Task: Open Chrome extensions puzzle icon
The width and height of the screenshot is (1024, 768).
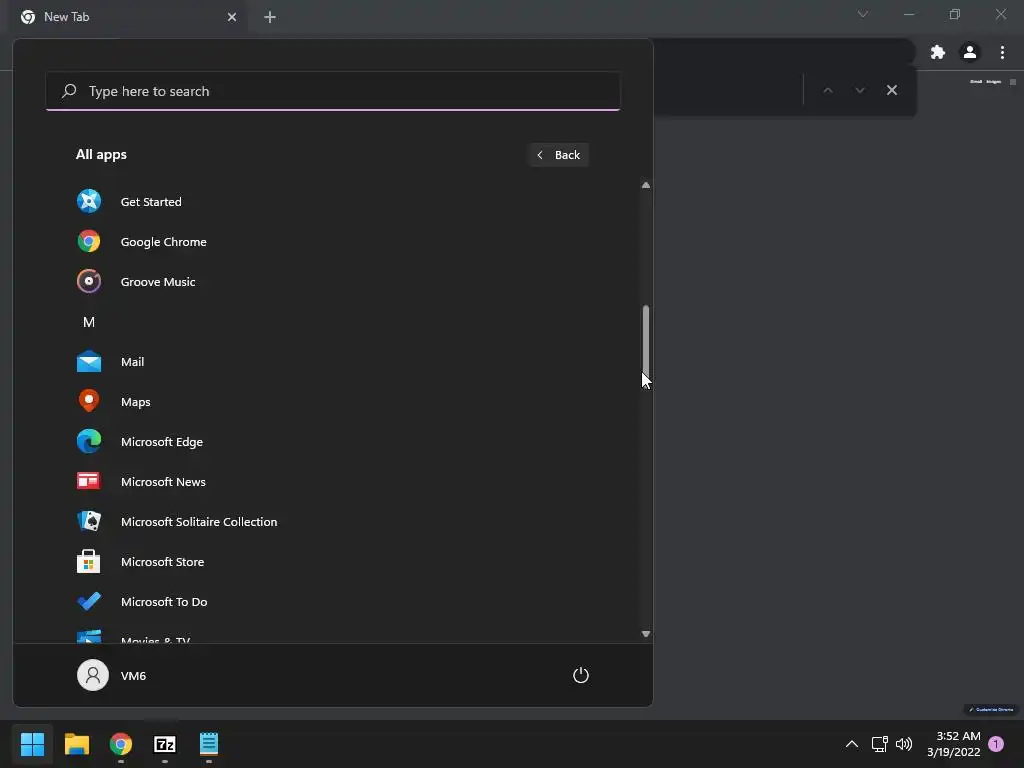Action: 938,52
